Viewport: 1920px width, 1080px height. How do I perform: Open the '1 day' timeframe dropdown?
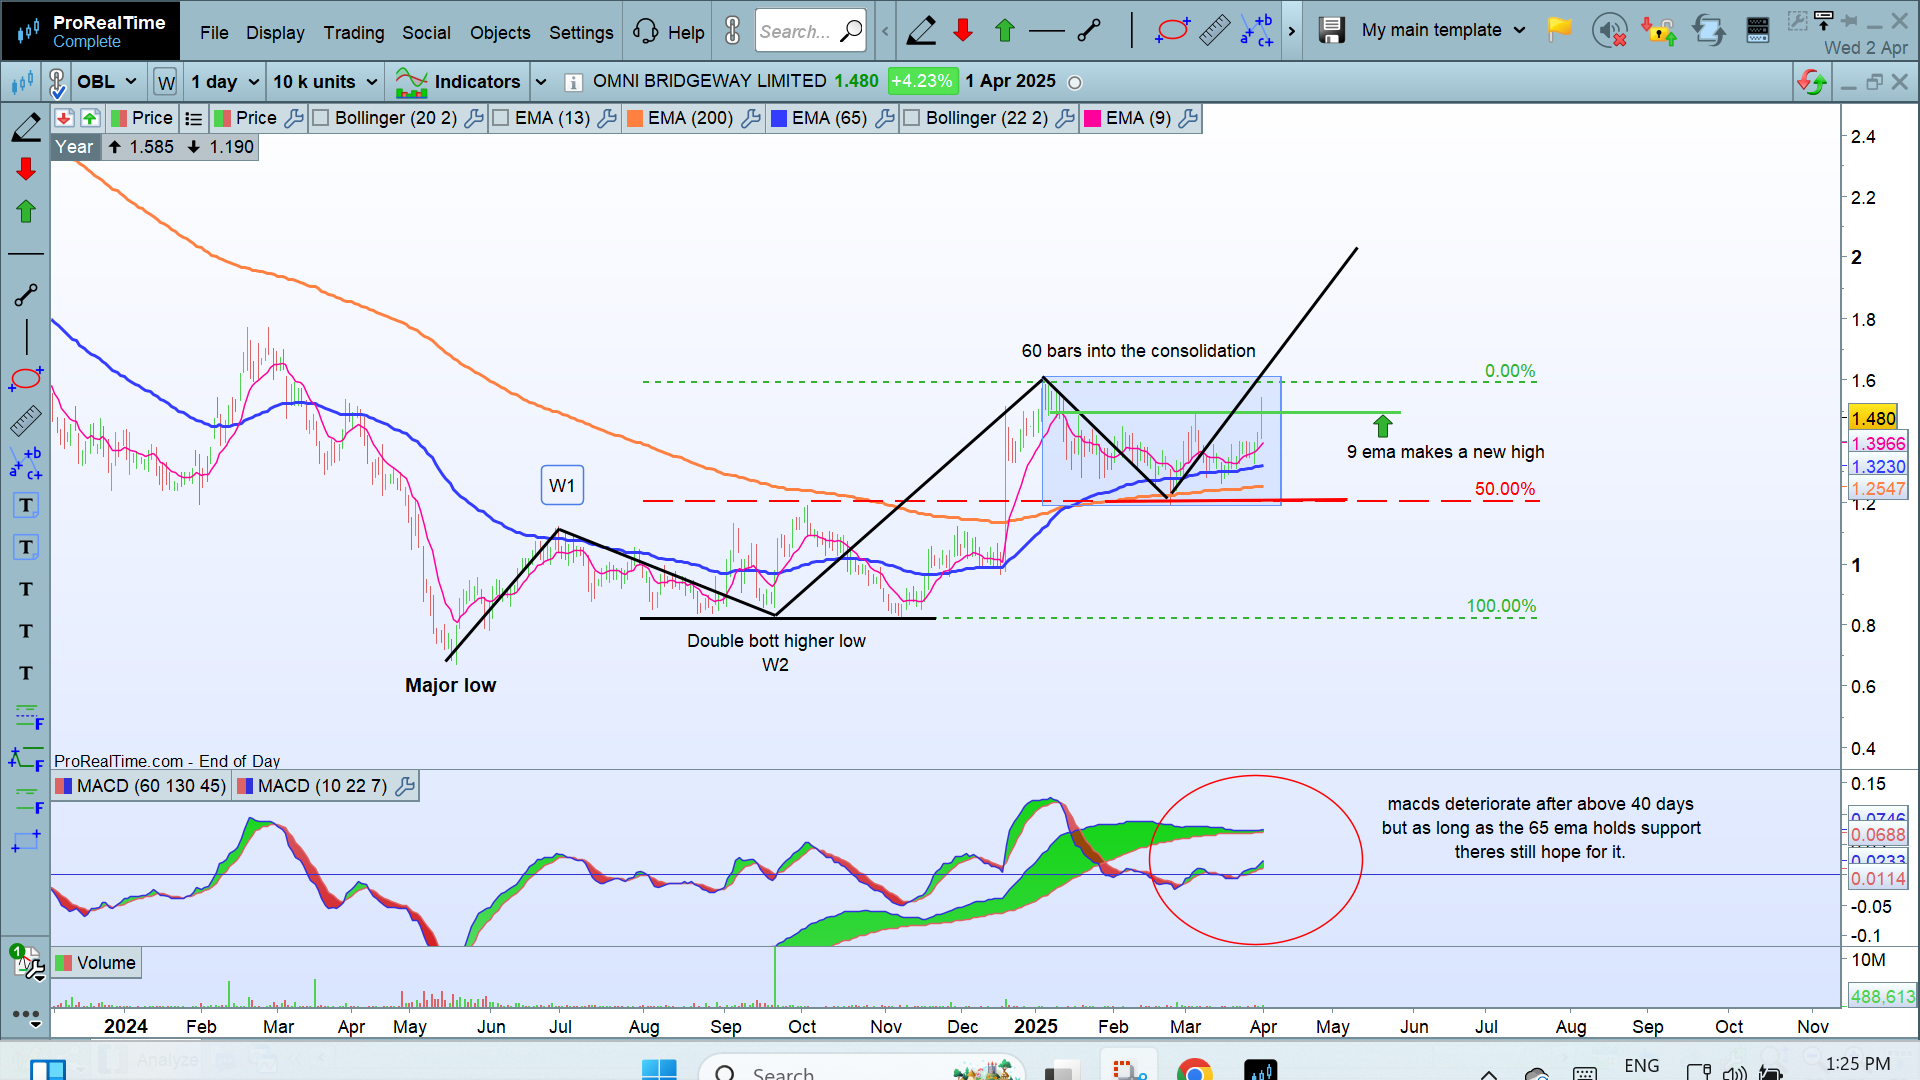click(225, 82)
